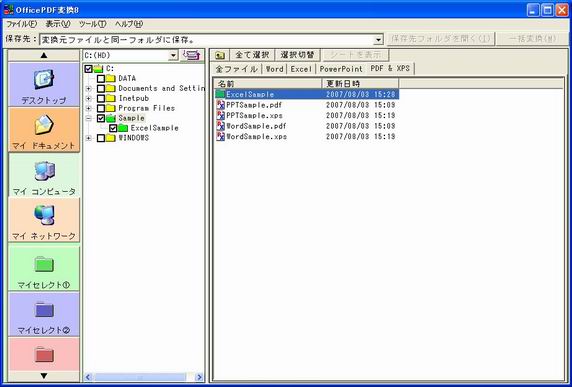Switch to the Excel tab
The width and height of the screenshot is (572, 387).
click(x=301, y=69)
